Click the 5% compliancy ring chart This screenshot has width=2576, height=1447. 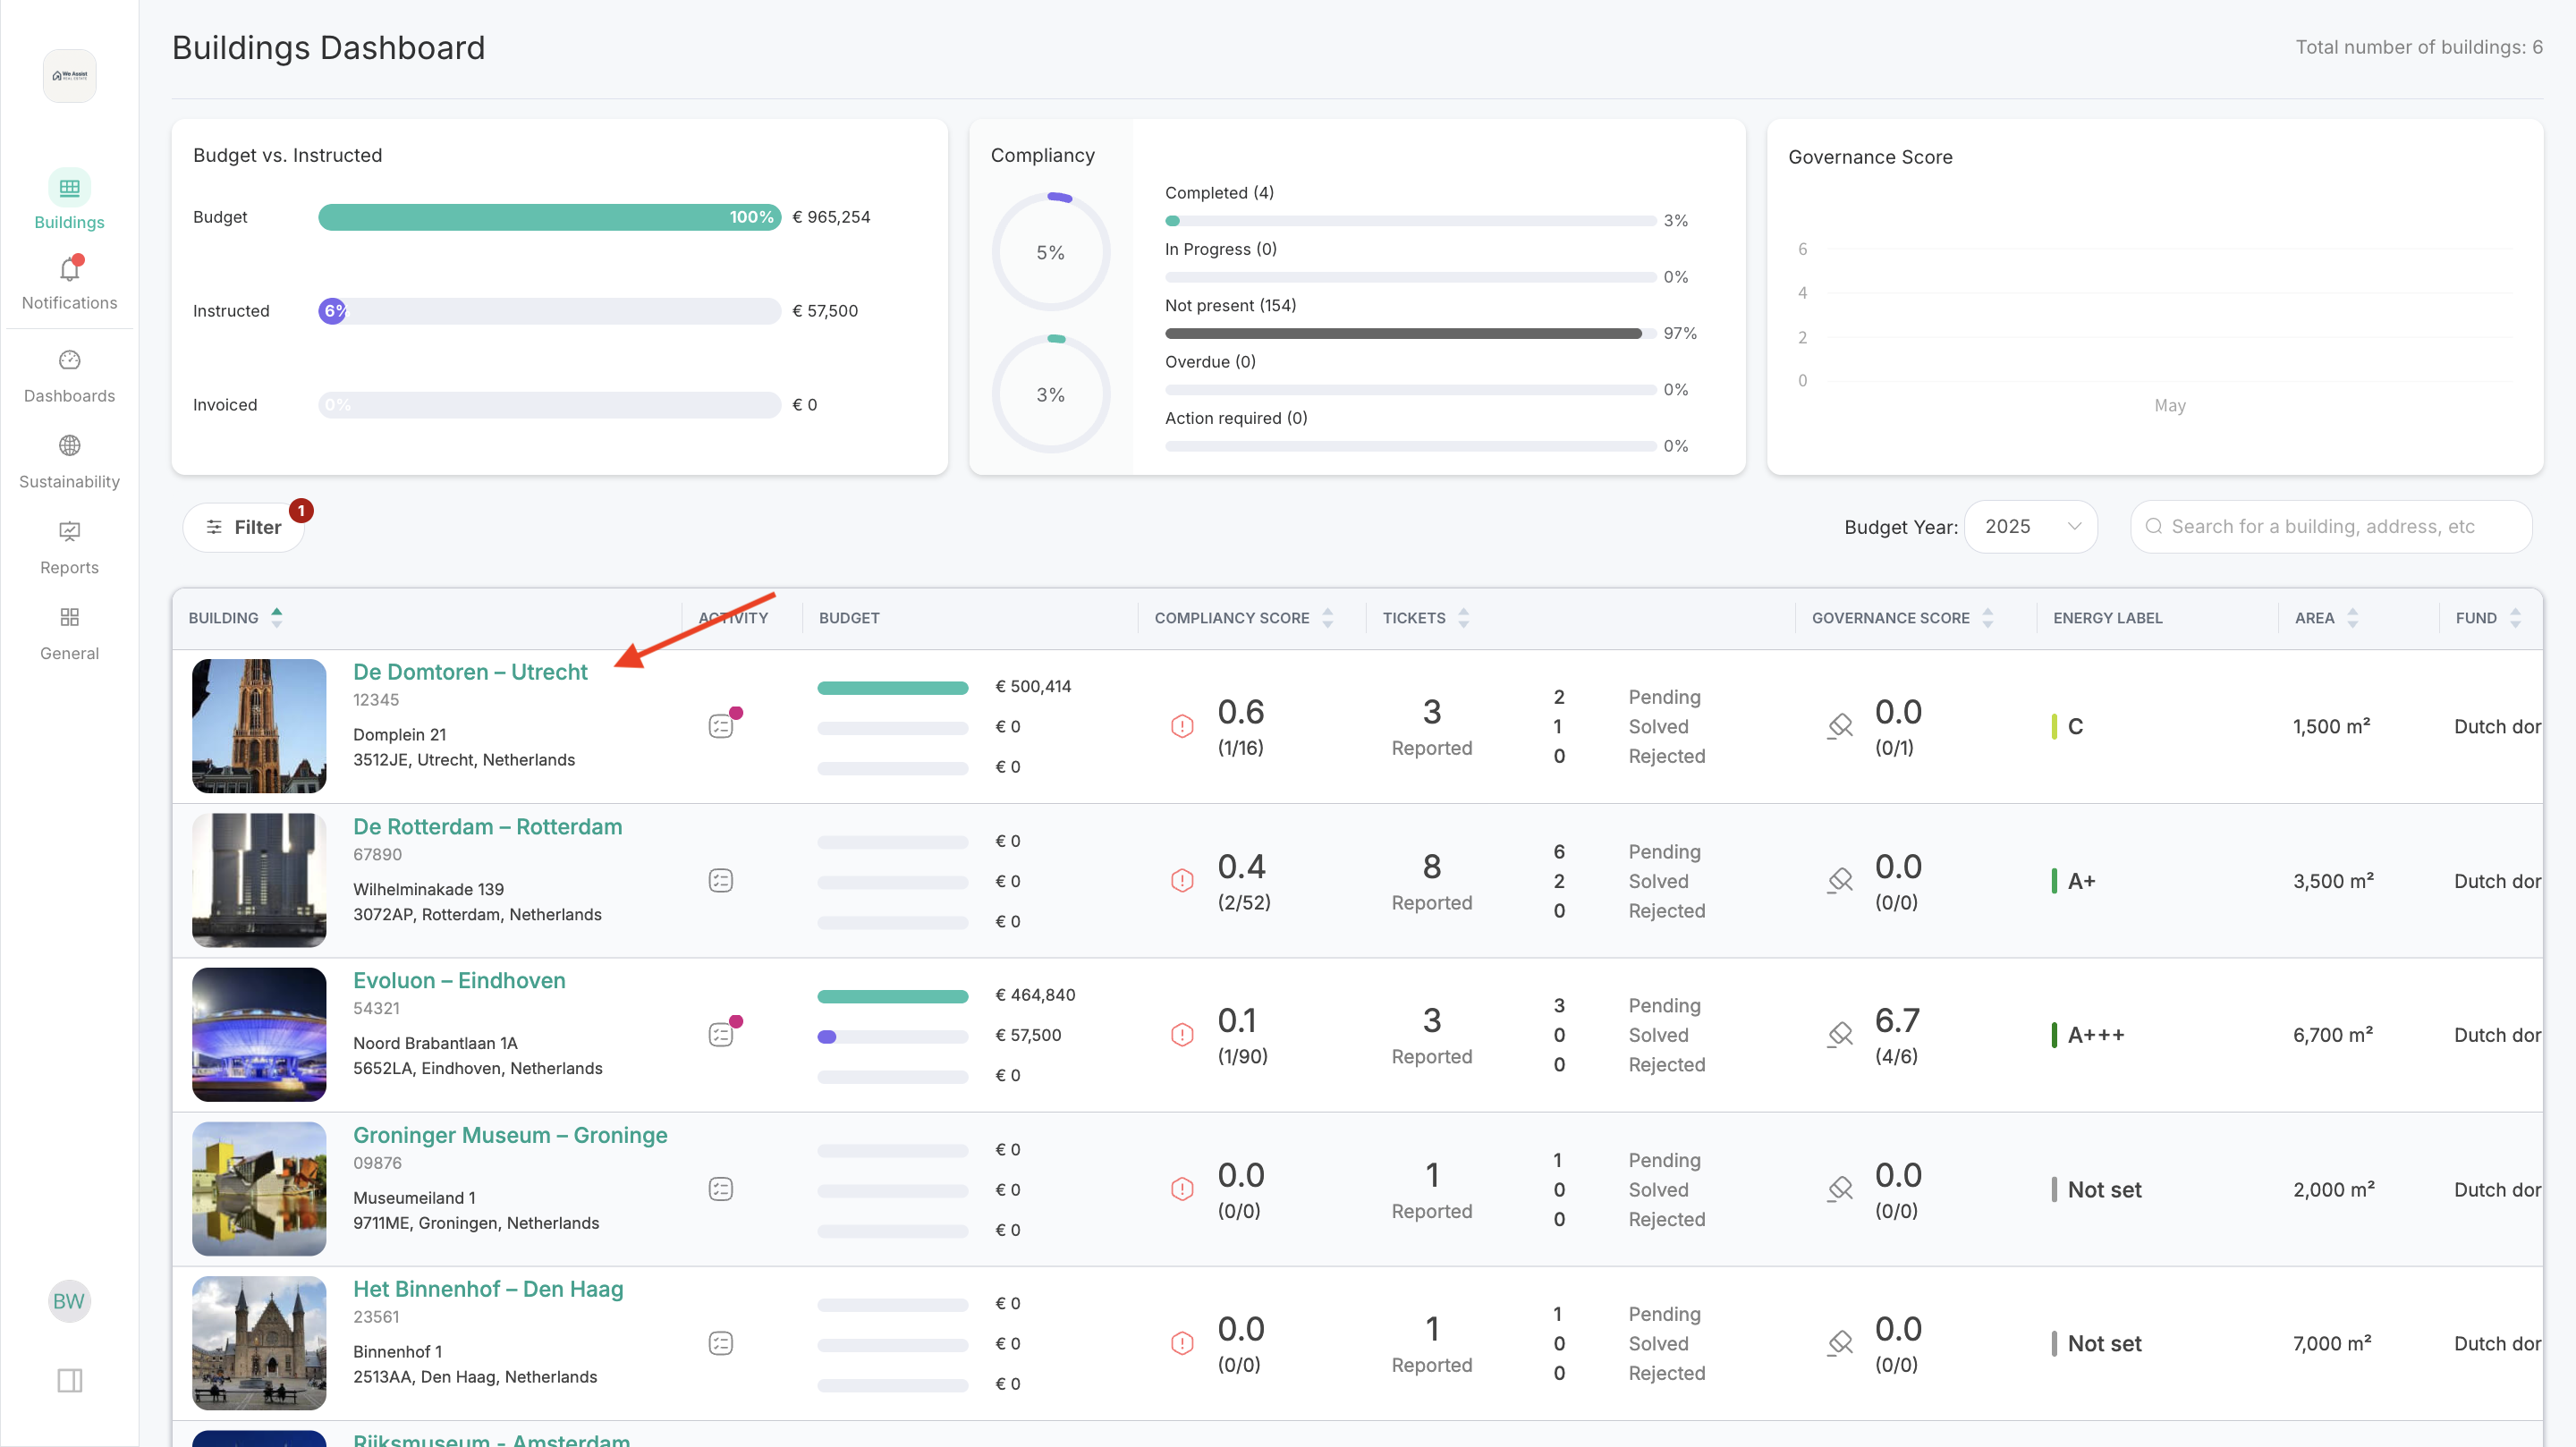pos(1050,252)
